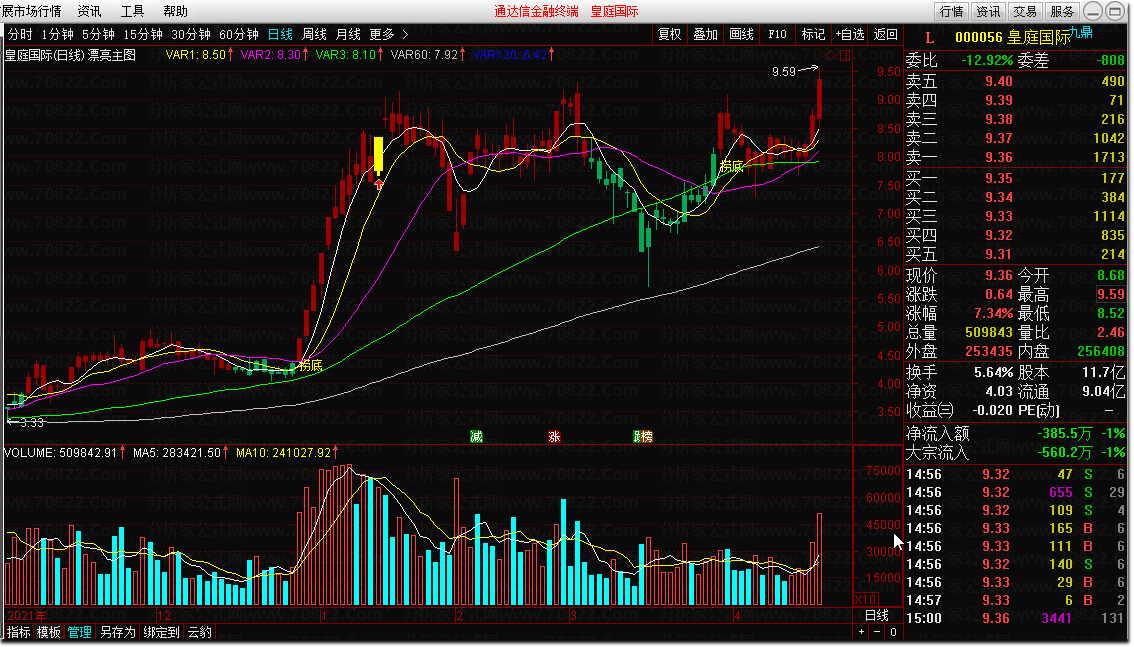The image size is (1134, 647).
Task: Click the 买一 price 9.35
Action: (998, 178)
